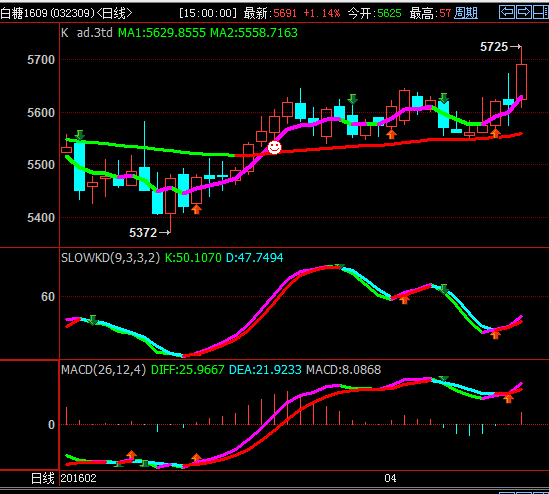
Task: Click the 04 month axis marker
Action: pyautogui.click(x=390, y=478)
